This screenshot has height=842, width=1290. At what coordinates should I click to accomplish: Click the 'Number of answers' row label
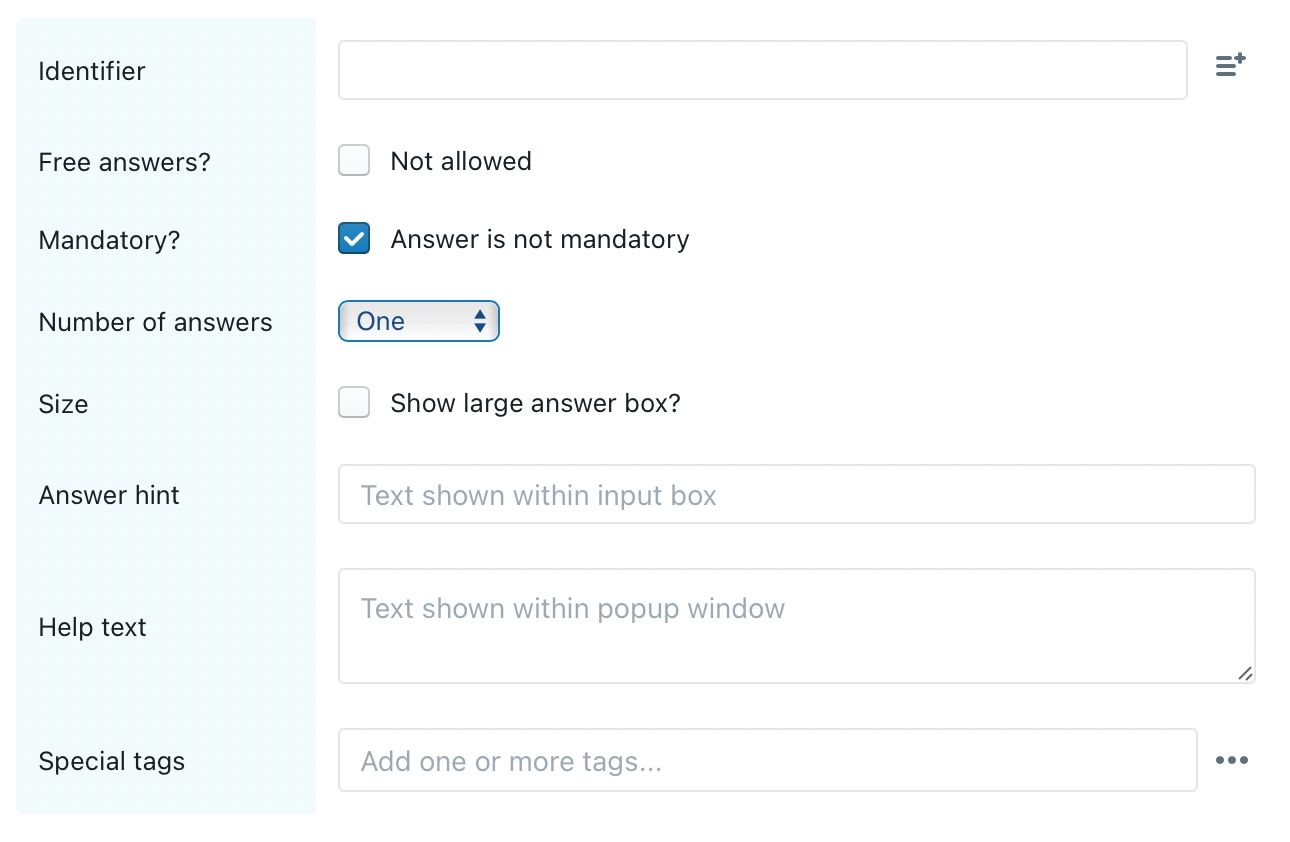156,323
